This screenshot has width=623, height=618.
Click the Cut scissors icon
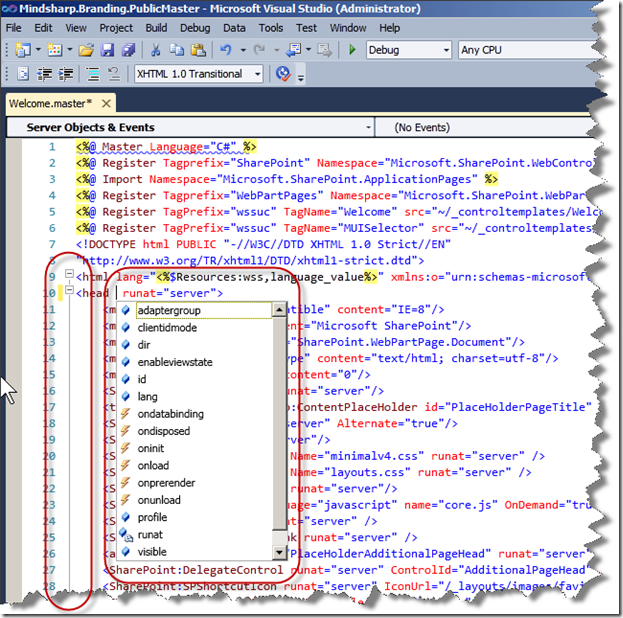click(x=155, y=50)
